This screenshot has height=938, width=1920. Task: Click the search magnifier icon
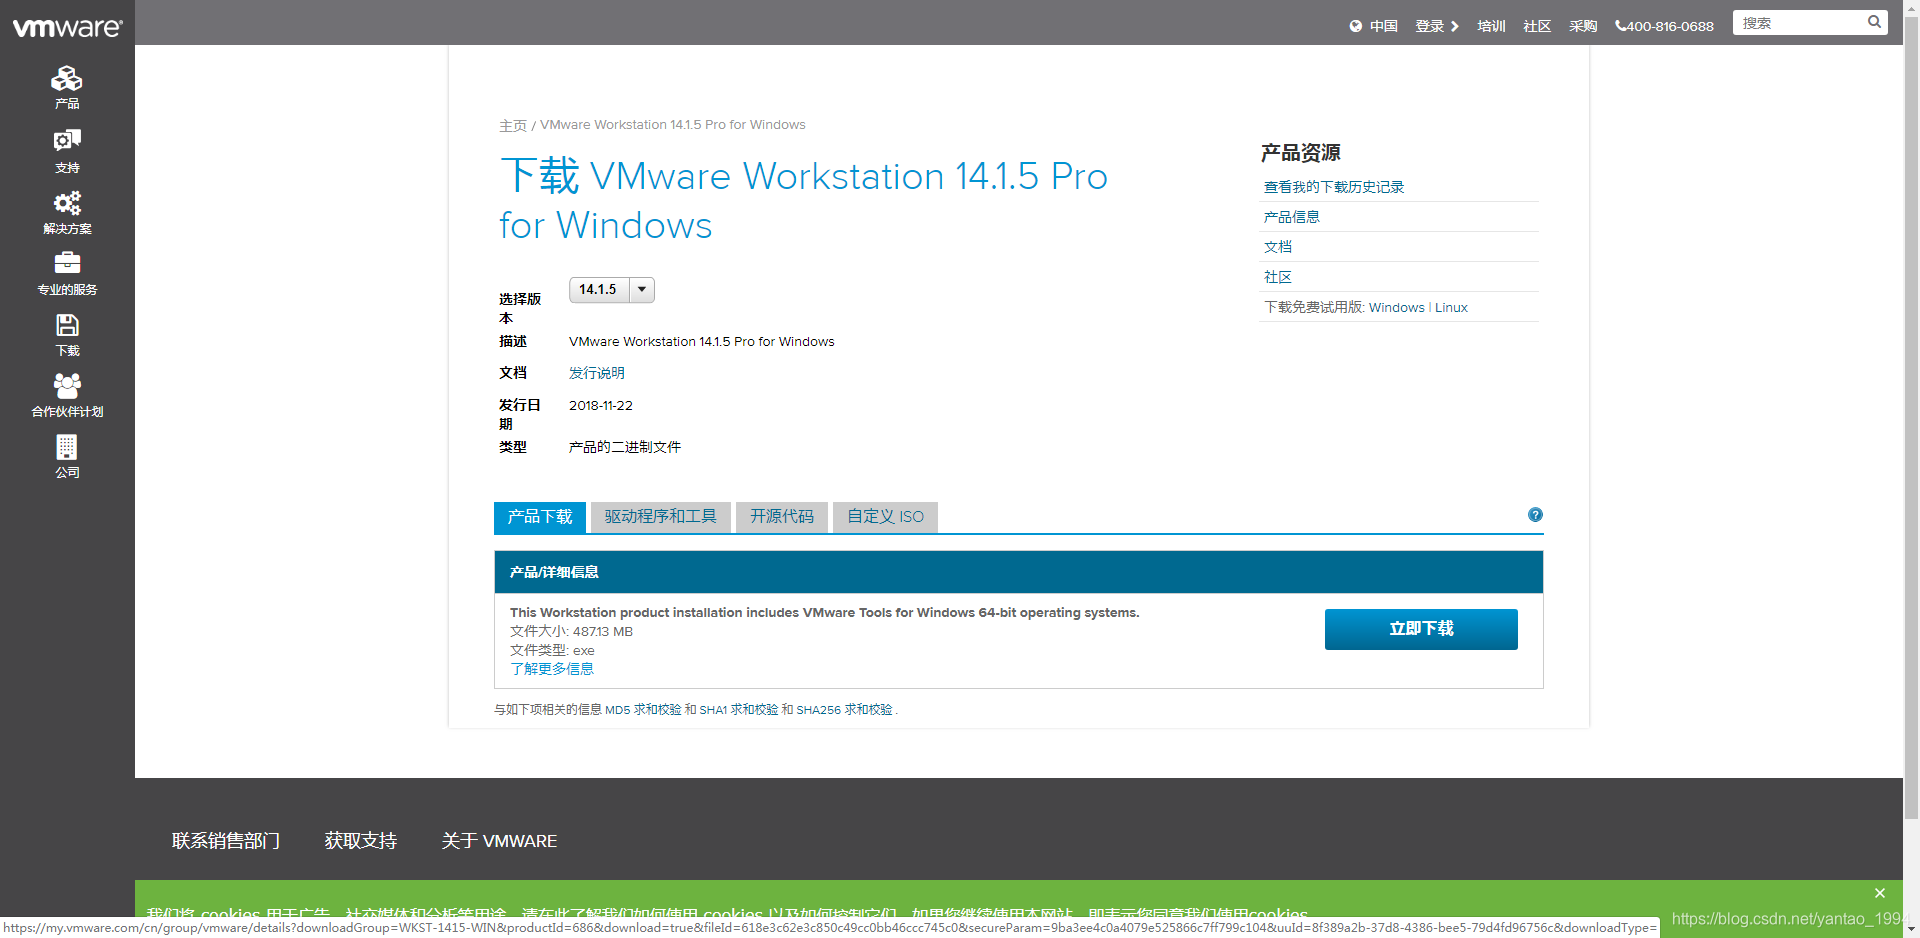click(x=1874, y=22)
